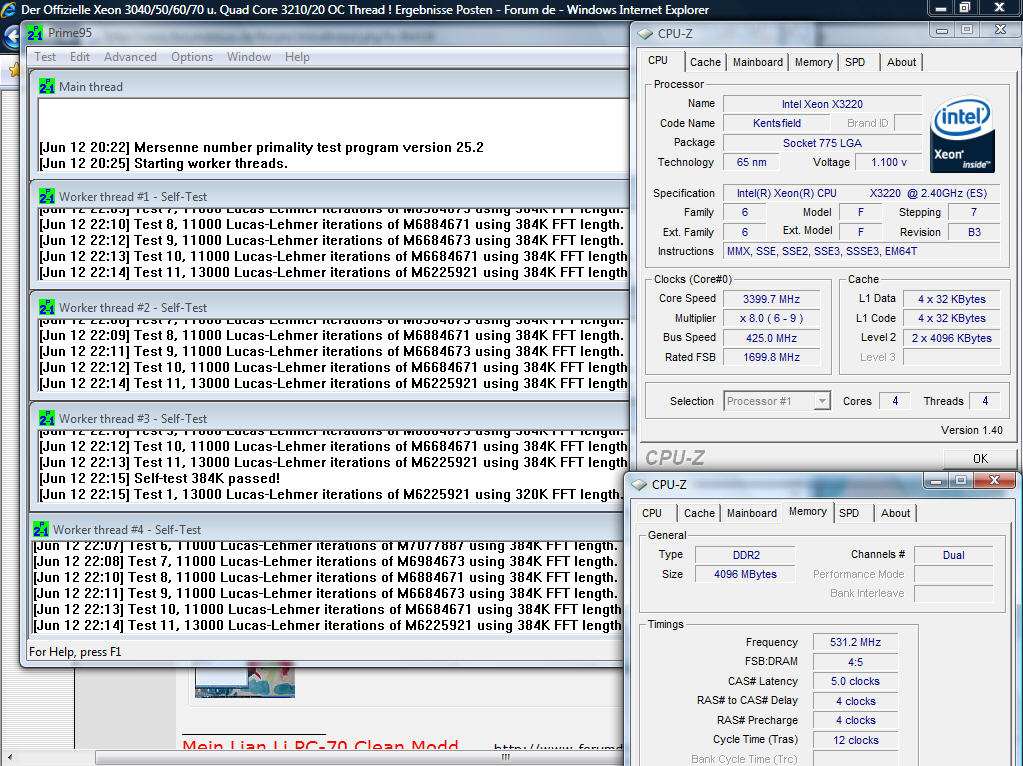
Task: Click the Intel Xeon X3220 name field
Action: pos(822,104)
